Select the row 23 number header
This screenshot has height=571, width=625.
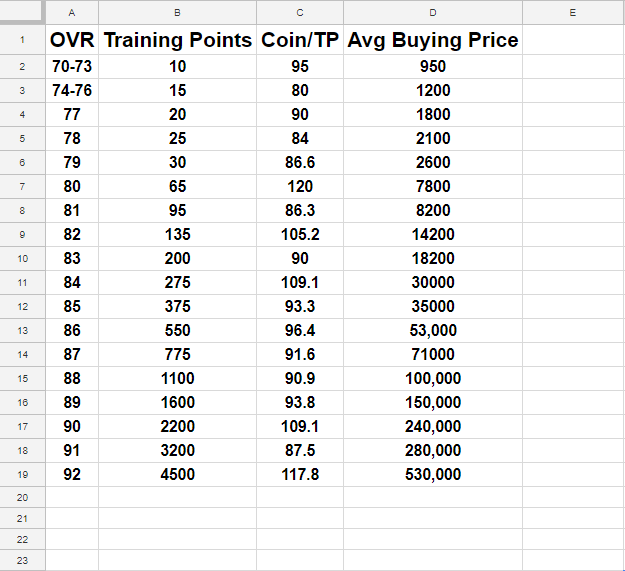22,561
